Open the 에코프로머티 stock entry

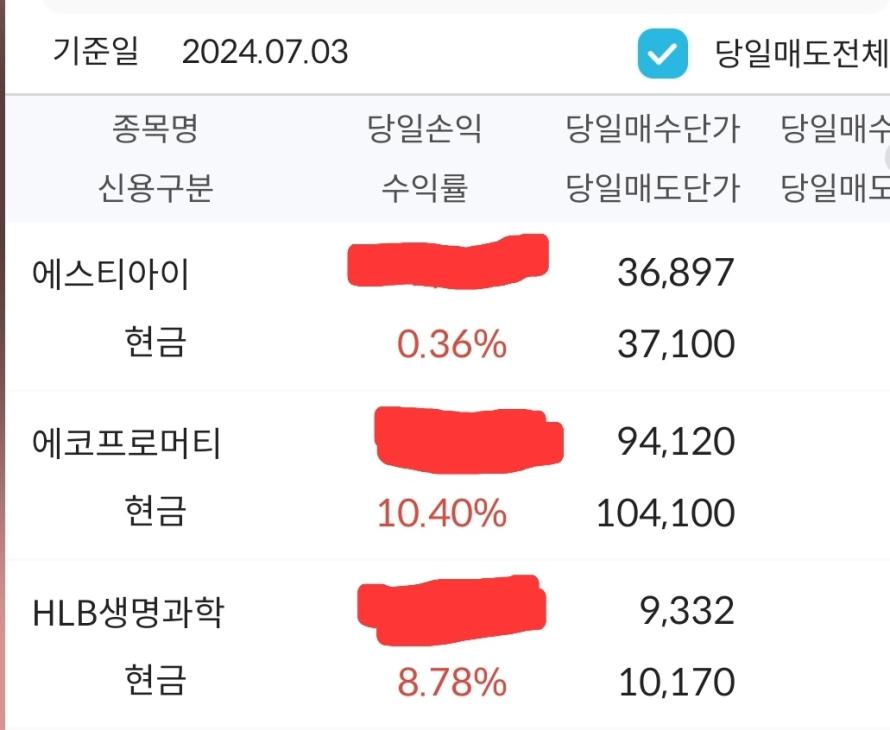tap(126, 443)
